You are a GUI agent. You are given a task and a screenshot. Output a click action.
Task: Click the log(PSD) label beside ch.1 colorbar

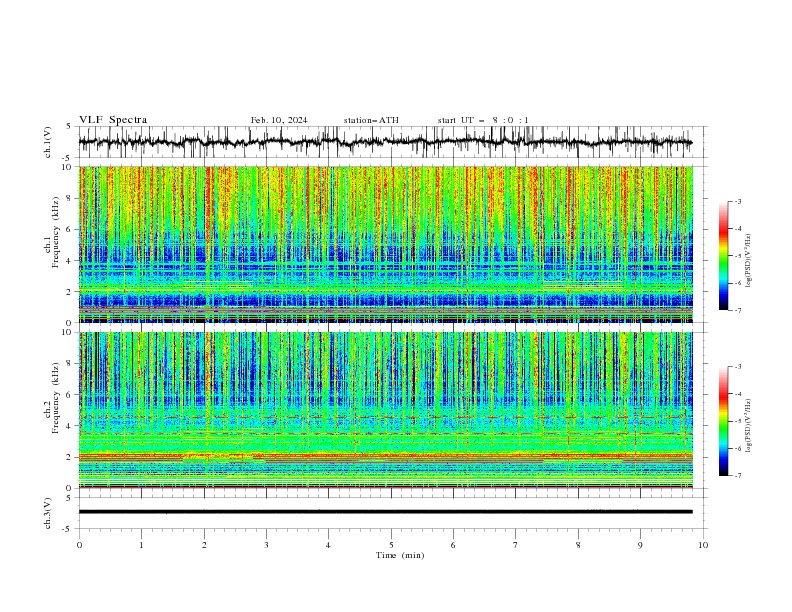coord(749,261)
